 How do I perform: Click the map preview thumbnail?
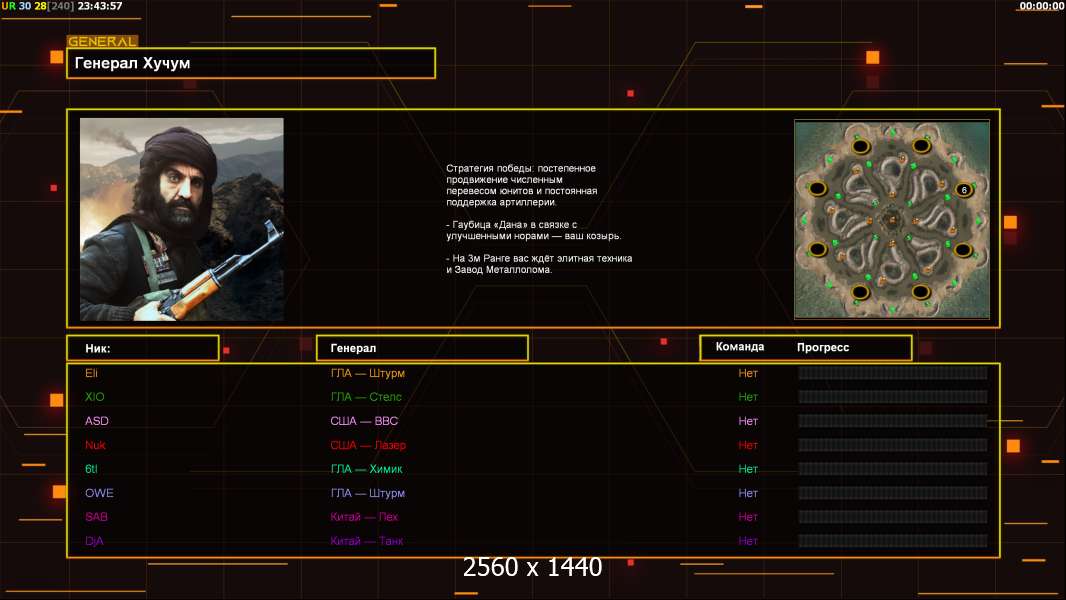[x=891, y=219]
